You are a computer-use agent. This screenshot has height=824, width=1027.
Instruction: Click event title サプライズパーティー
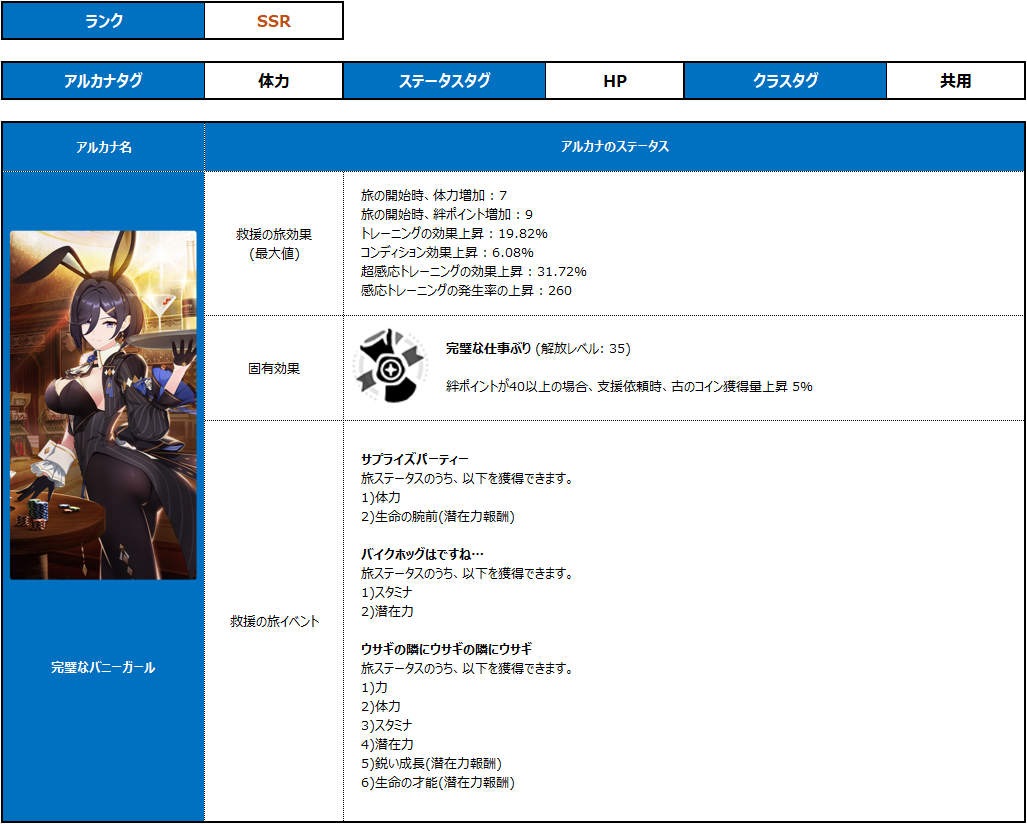pos(415,459)
